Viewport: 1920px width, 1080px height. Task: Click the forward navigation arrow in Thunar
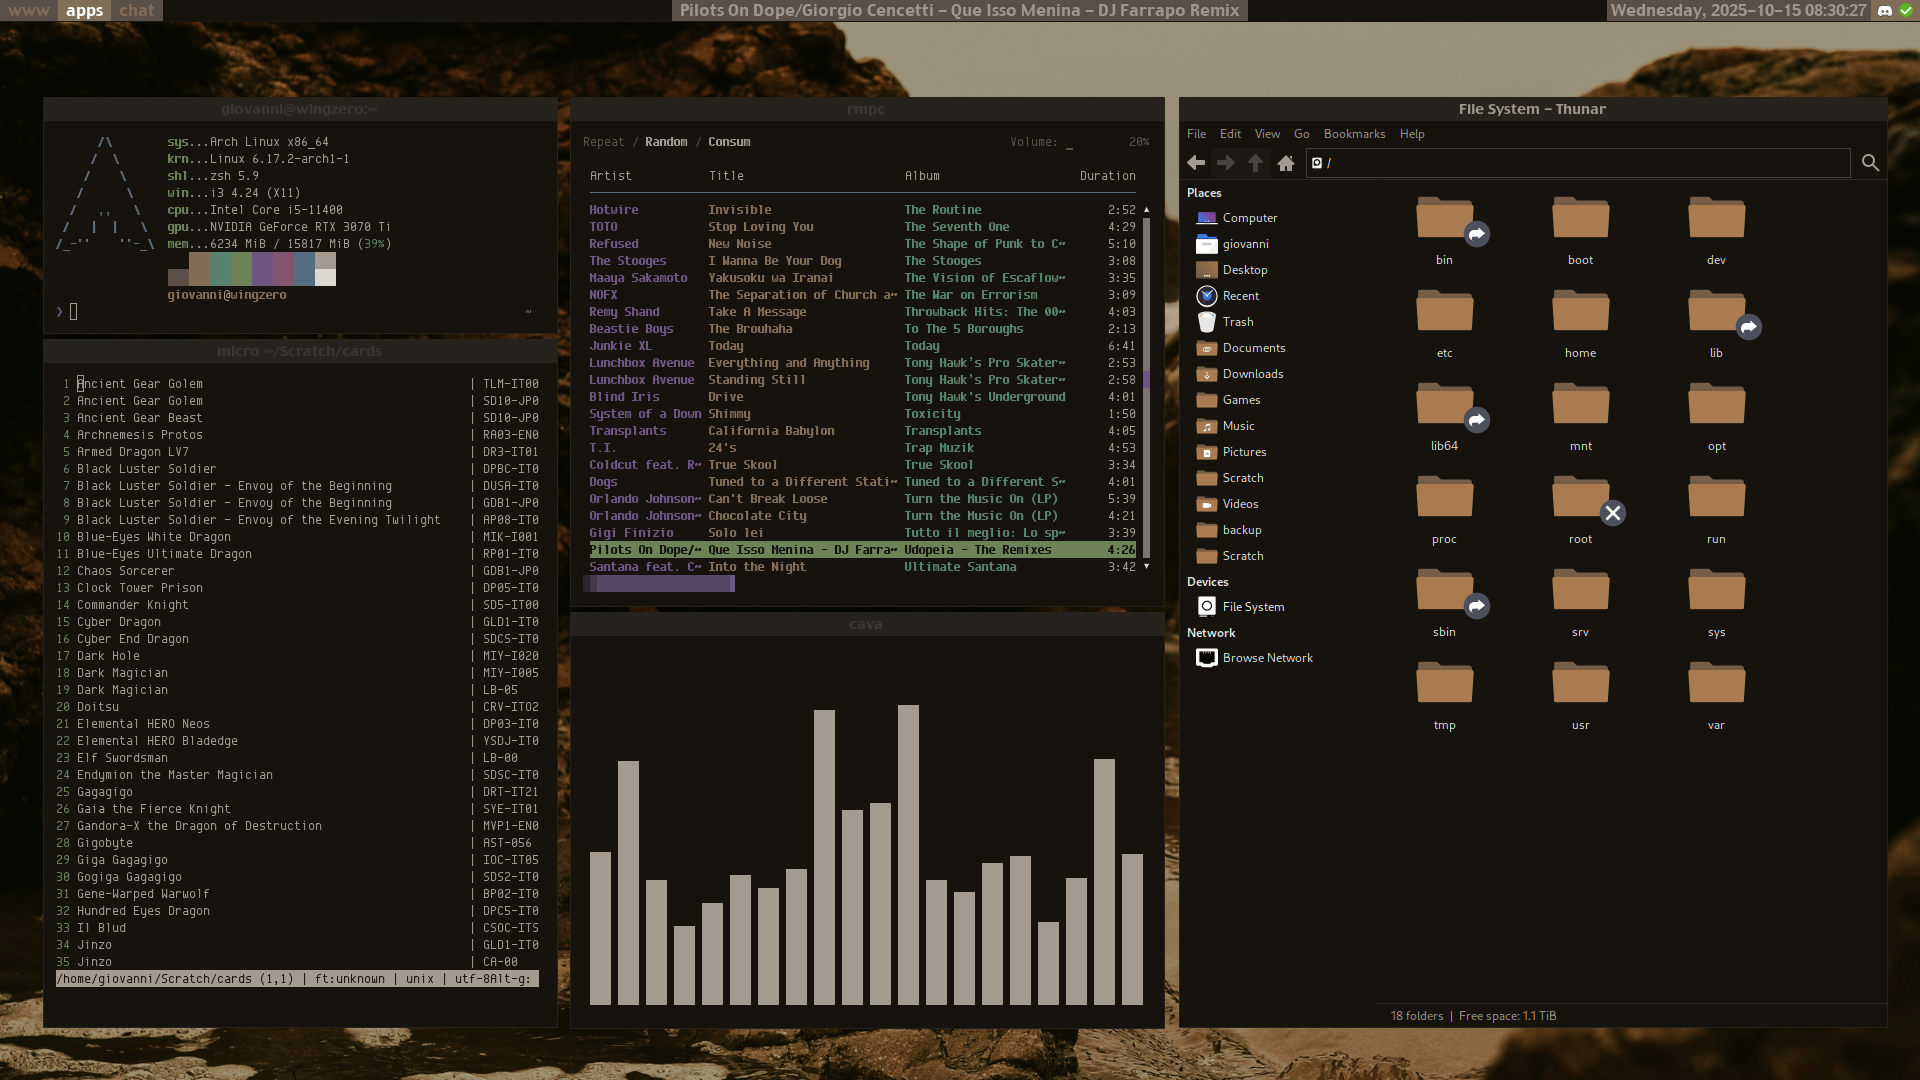tap(1225, 163)
